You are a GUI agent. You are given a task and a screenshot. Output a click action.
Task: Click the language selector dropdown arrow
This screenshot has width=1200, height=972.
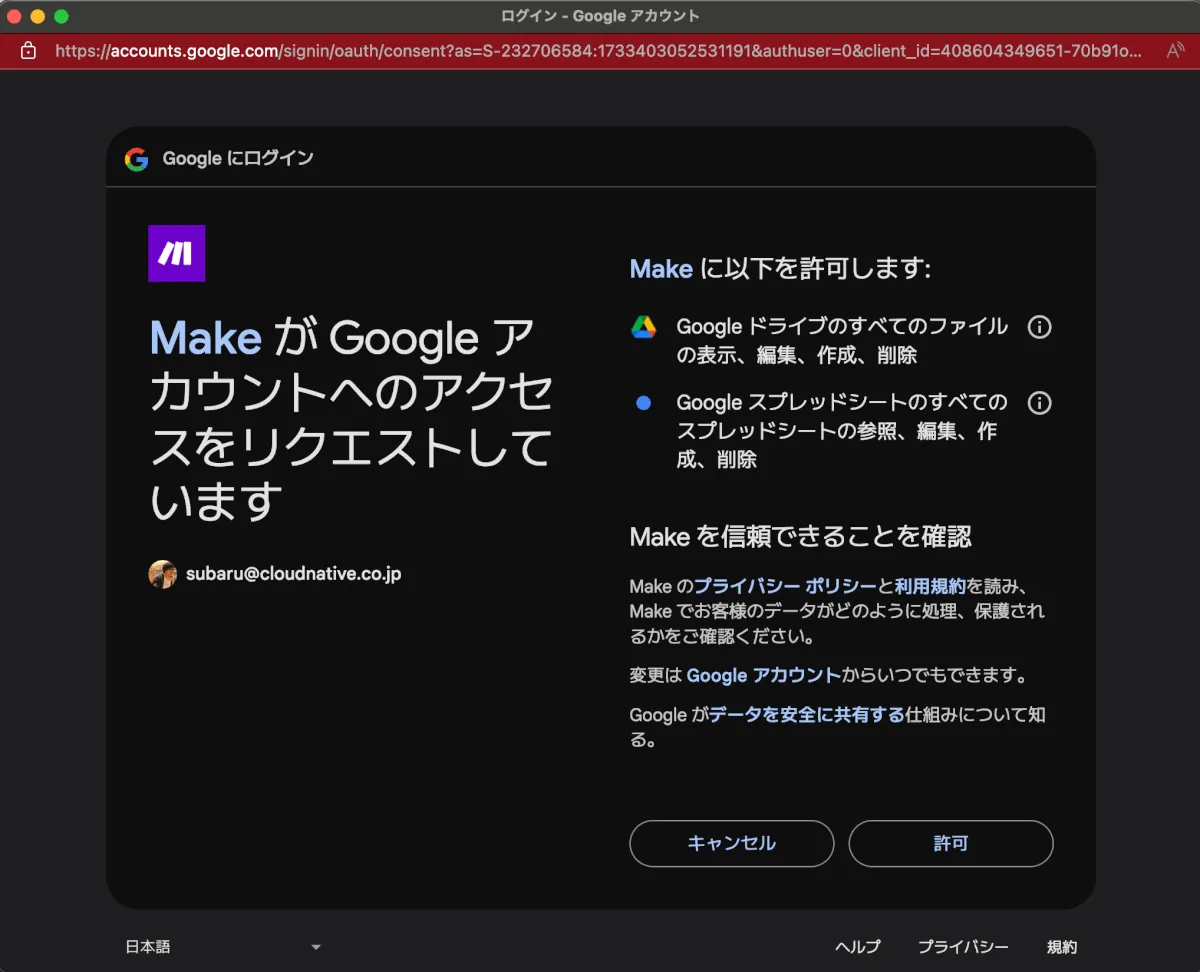click(316, 947)
